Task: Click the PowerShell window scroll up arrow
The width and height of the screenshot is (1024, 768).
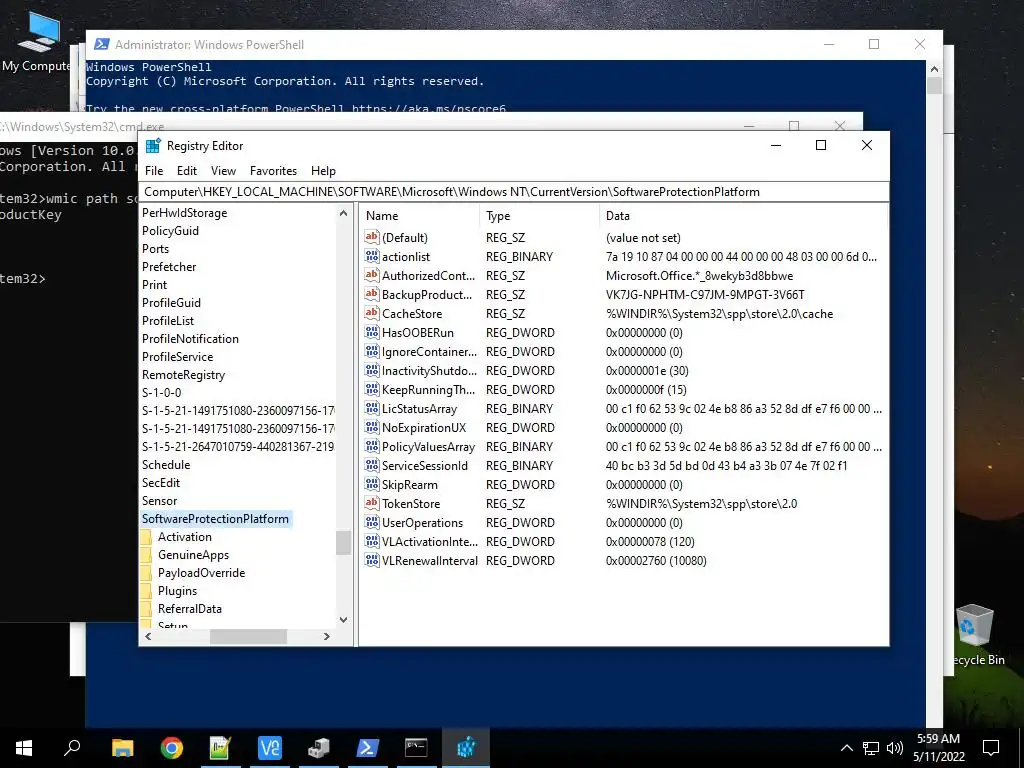Action: point(934,69)
